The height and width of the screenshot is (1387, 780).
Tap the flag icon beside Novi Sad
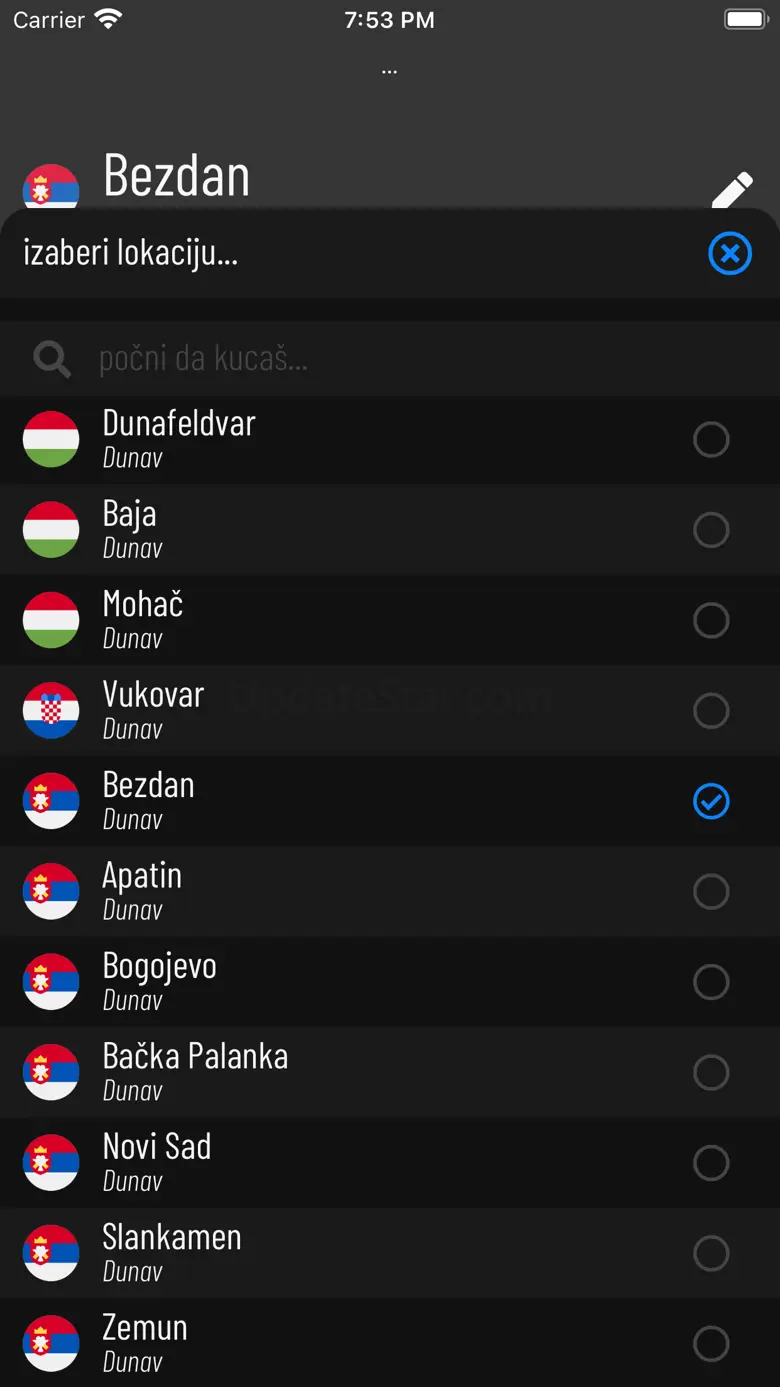pos(51,1162)
